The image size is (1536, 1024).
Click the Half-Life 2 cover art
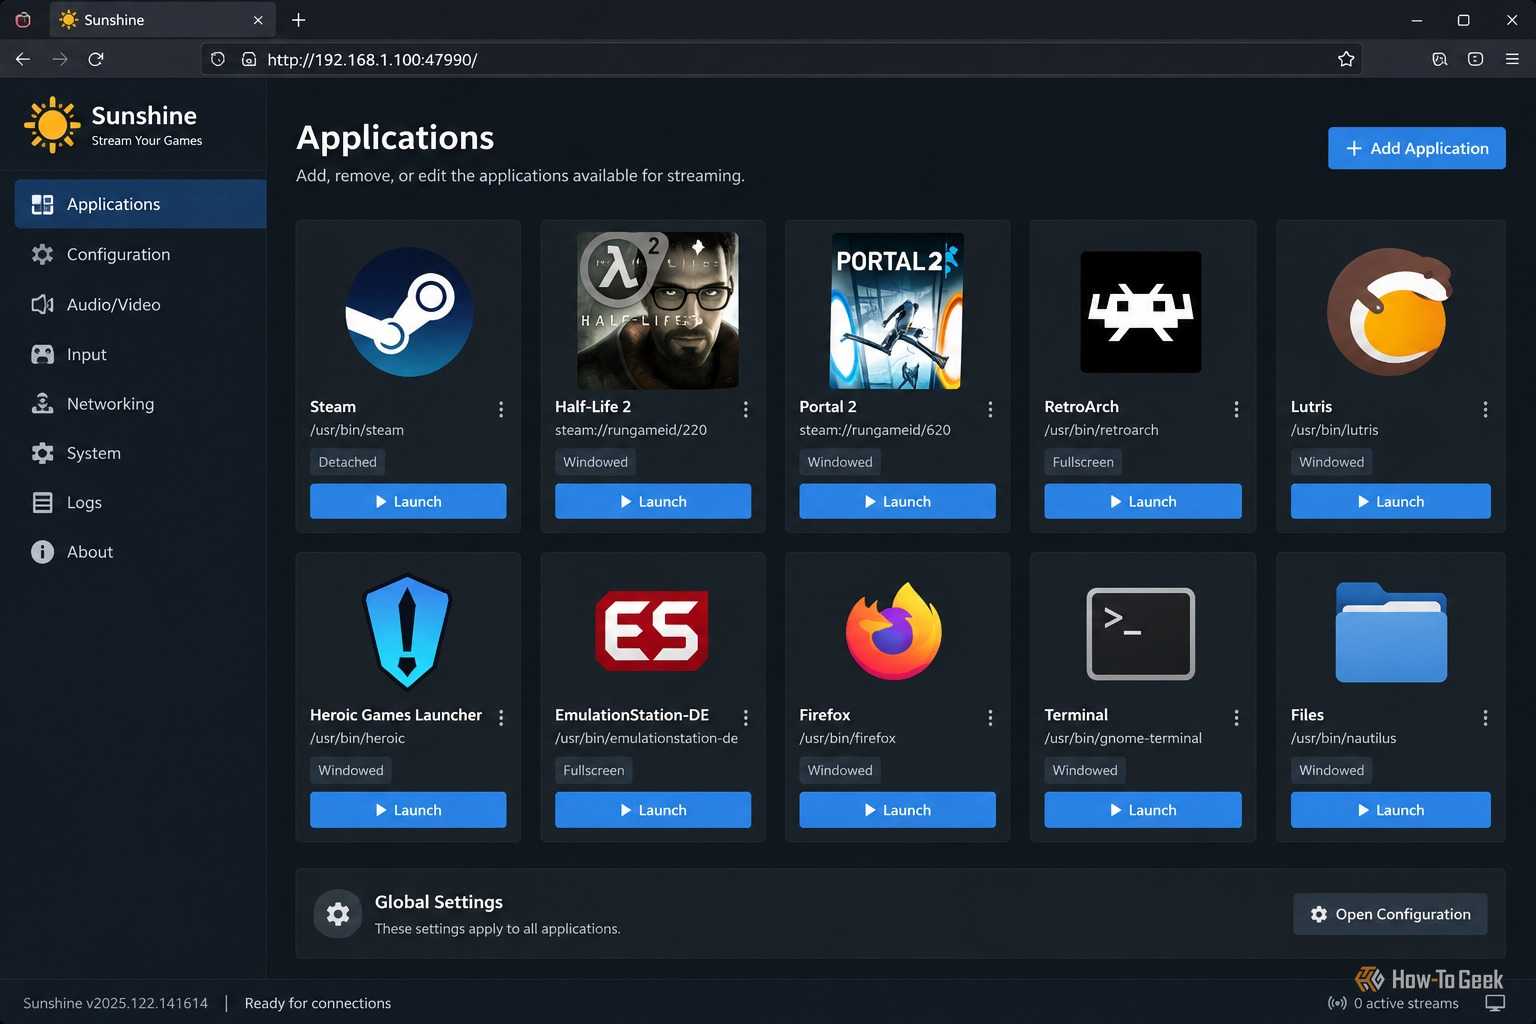pos(658,311)
